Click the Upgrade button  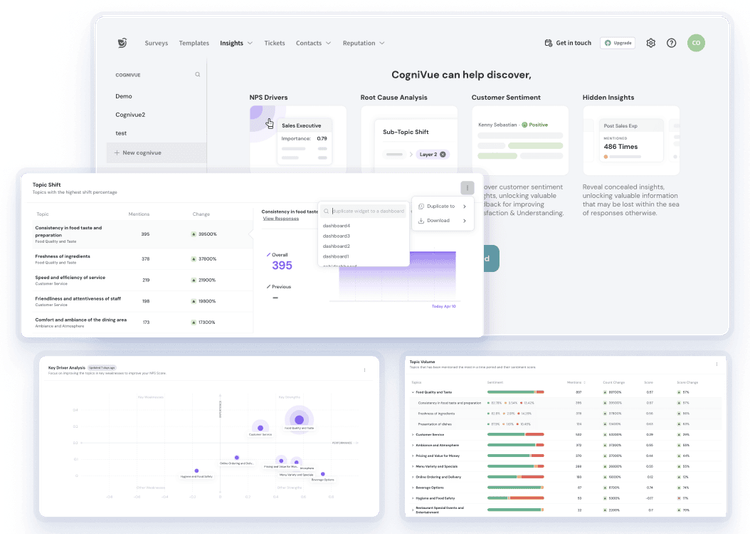618,43
